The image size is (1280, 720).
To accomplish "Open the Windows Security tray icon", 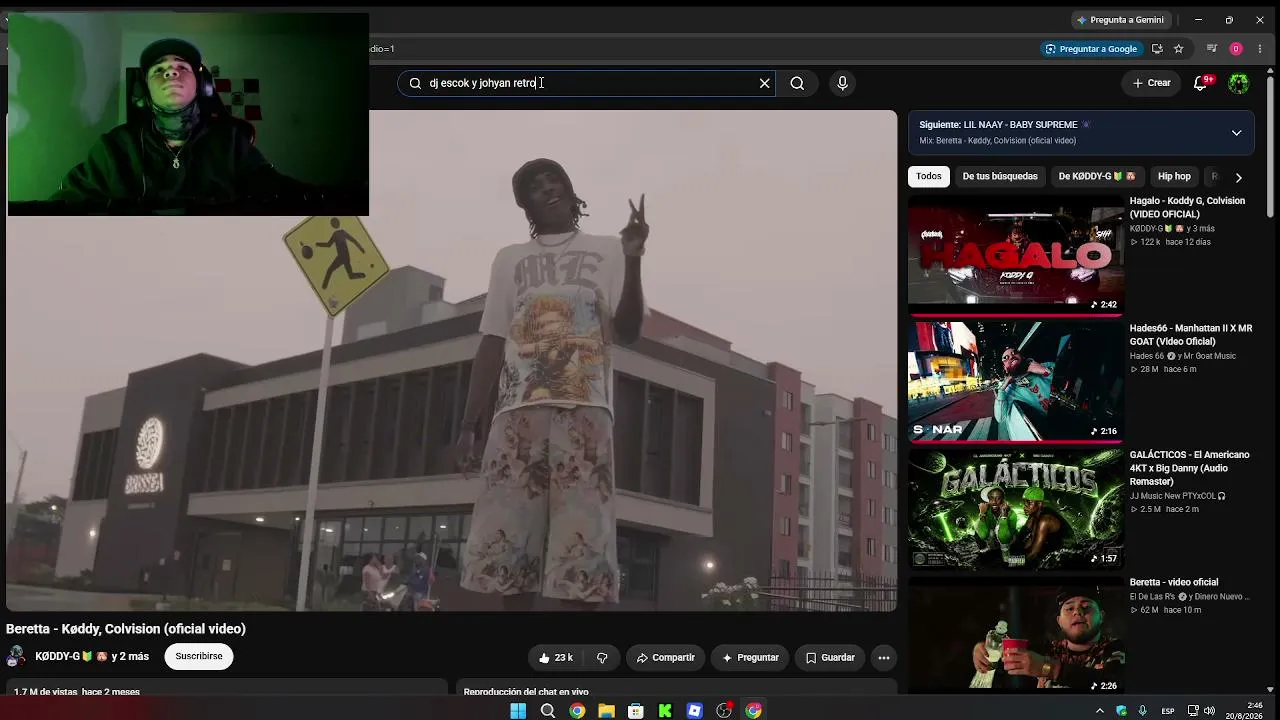I will [1121, 711].
